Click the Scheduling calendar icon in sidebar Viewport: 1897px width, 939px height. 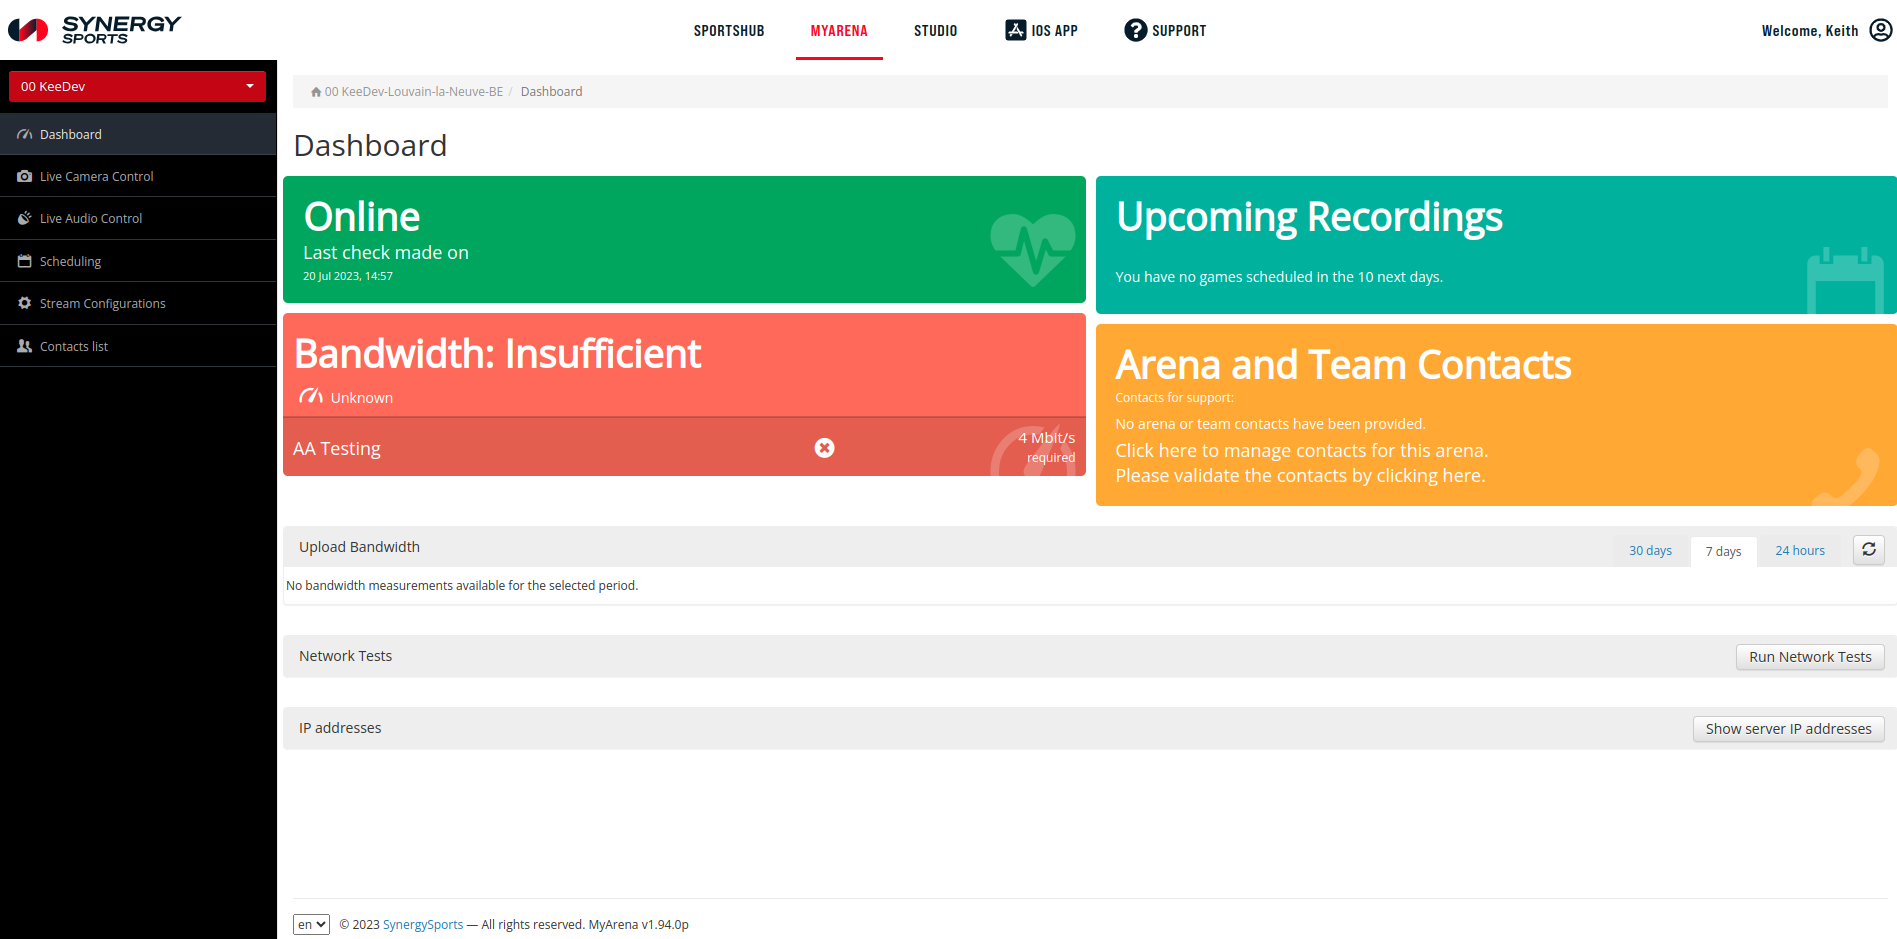[x=25, y=261]
